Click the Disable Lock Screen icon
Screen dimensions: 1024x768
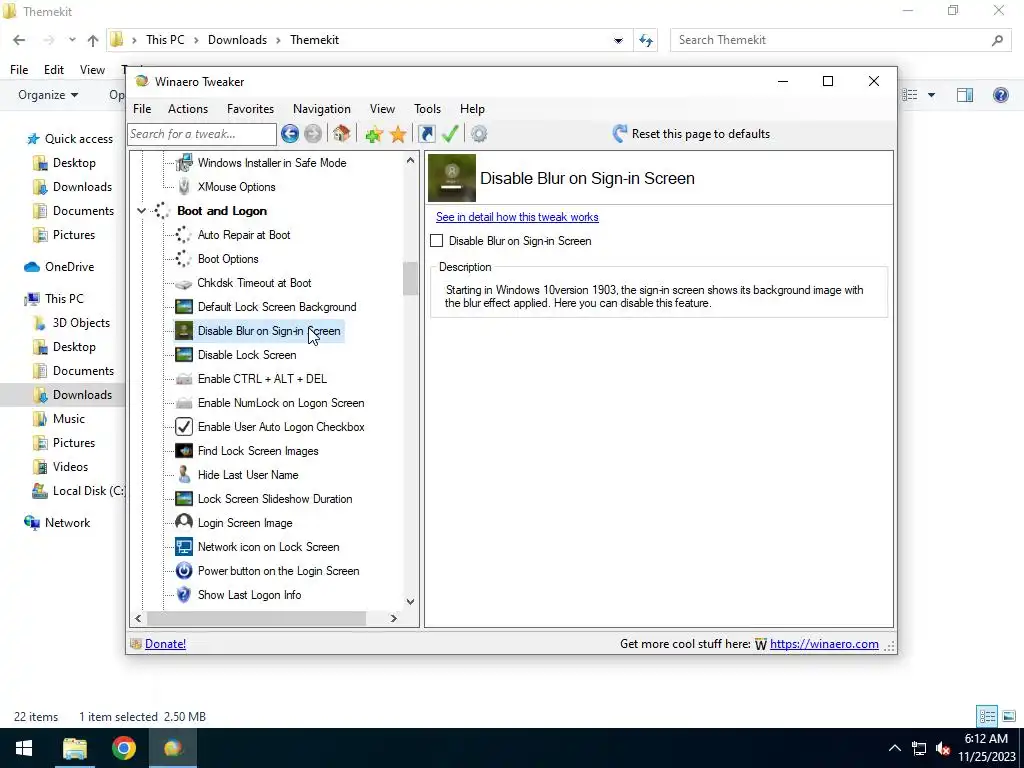pos(184,355)
